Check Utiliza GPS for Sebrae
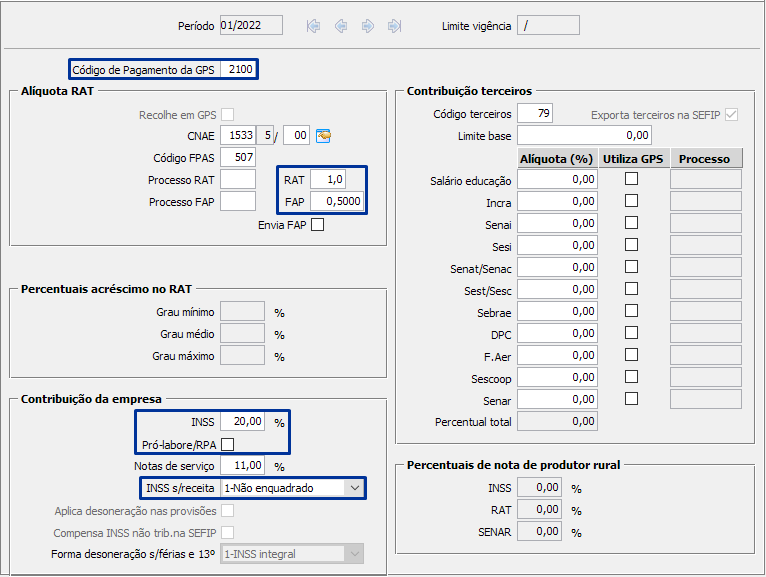 (631, 311)
